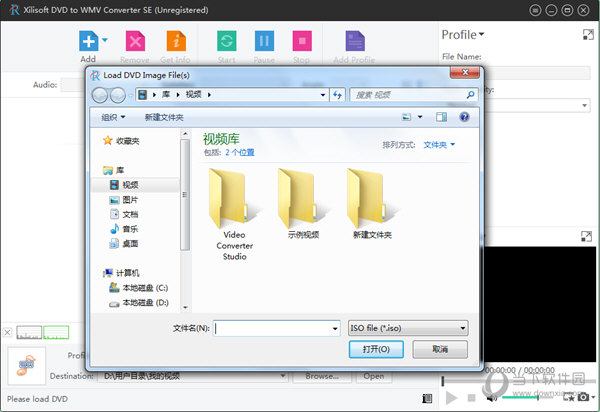Click the refresh icon beside the address bar
The height and width of the screenshot is (412, 600).
[x=338, y=95]
